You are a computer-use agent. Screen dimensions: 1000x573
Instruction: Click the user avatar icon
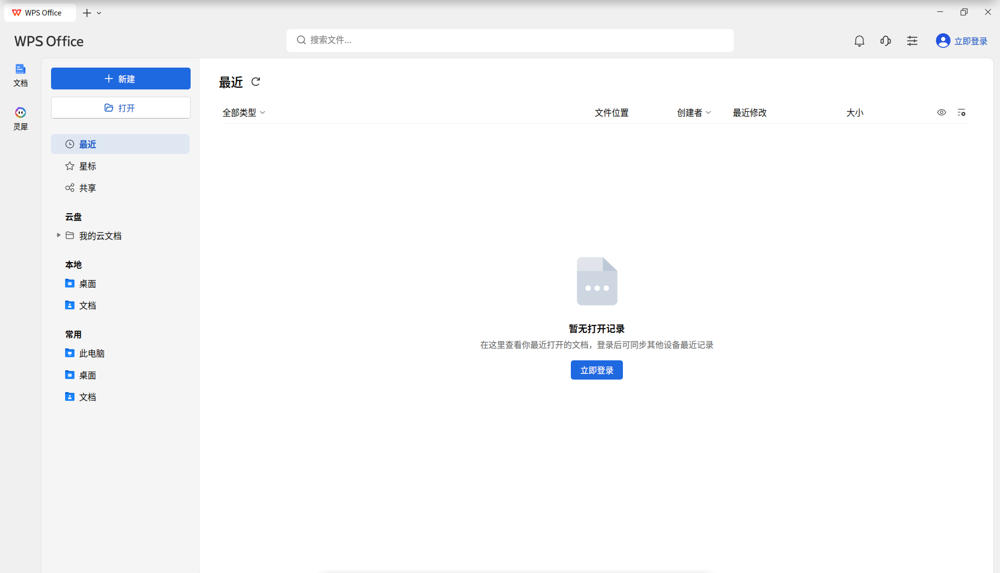tap(943, 41)
